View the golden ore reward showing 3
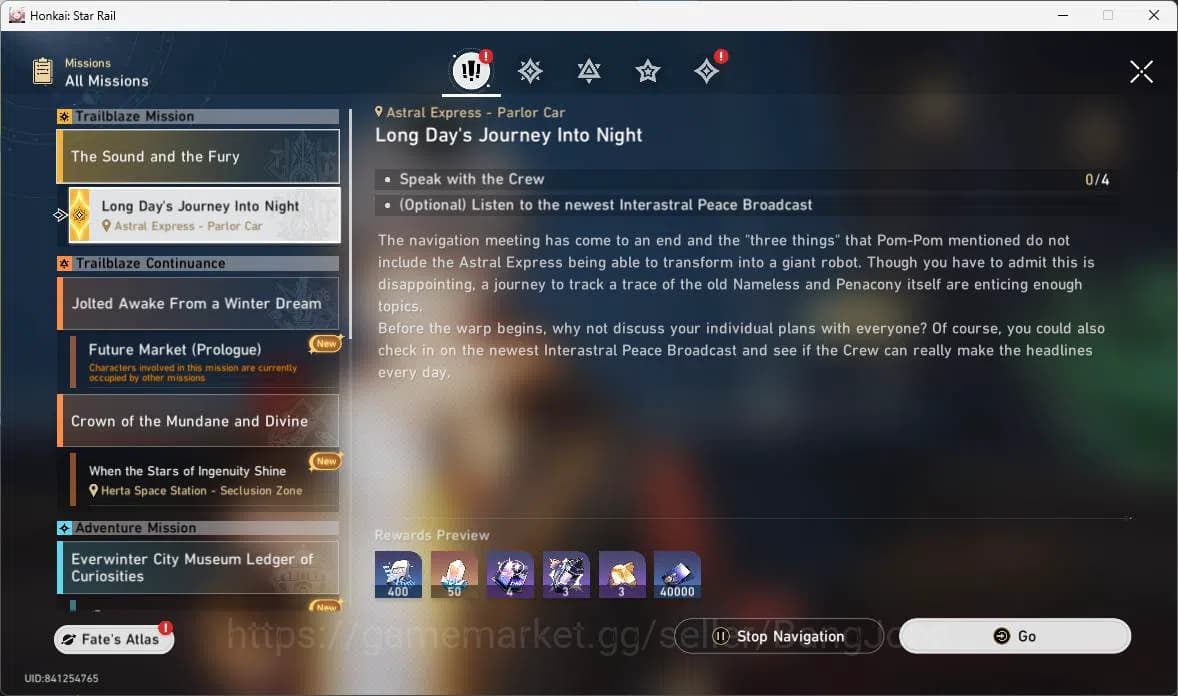This screenshot has width=1178, height=696. pyautogui.click(x=622, y=575)
